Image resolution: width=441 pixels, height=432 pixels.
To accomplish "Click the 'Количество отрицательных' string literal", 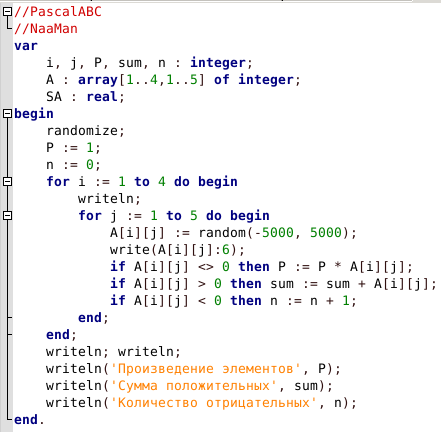I will [213, 403].
